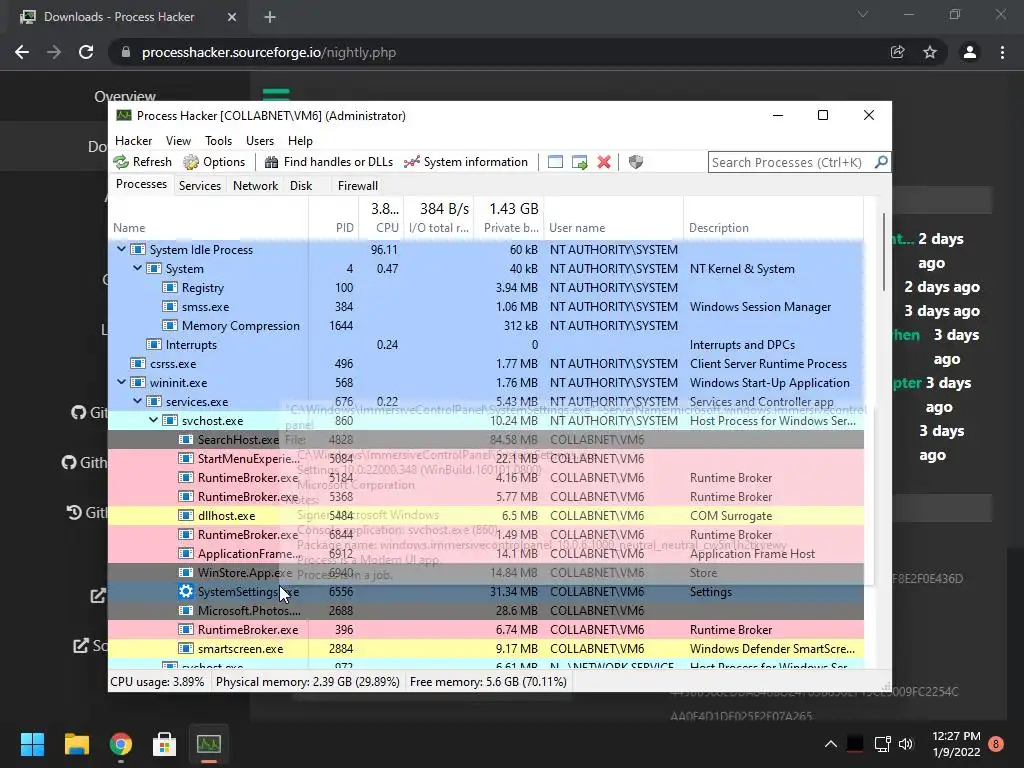Collapse the services.exe tree node

click(x=137, y=401)
